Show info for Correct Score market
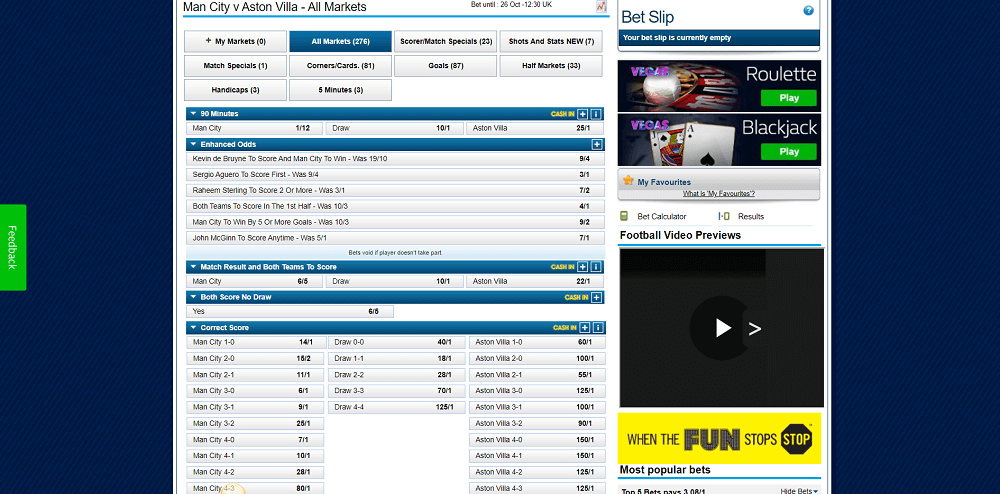Image resolution: width=1000 pixels, height=494 pixels. pyautogui.click(x=598, y=328)
